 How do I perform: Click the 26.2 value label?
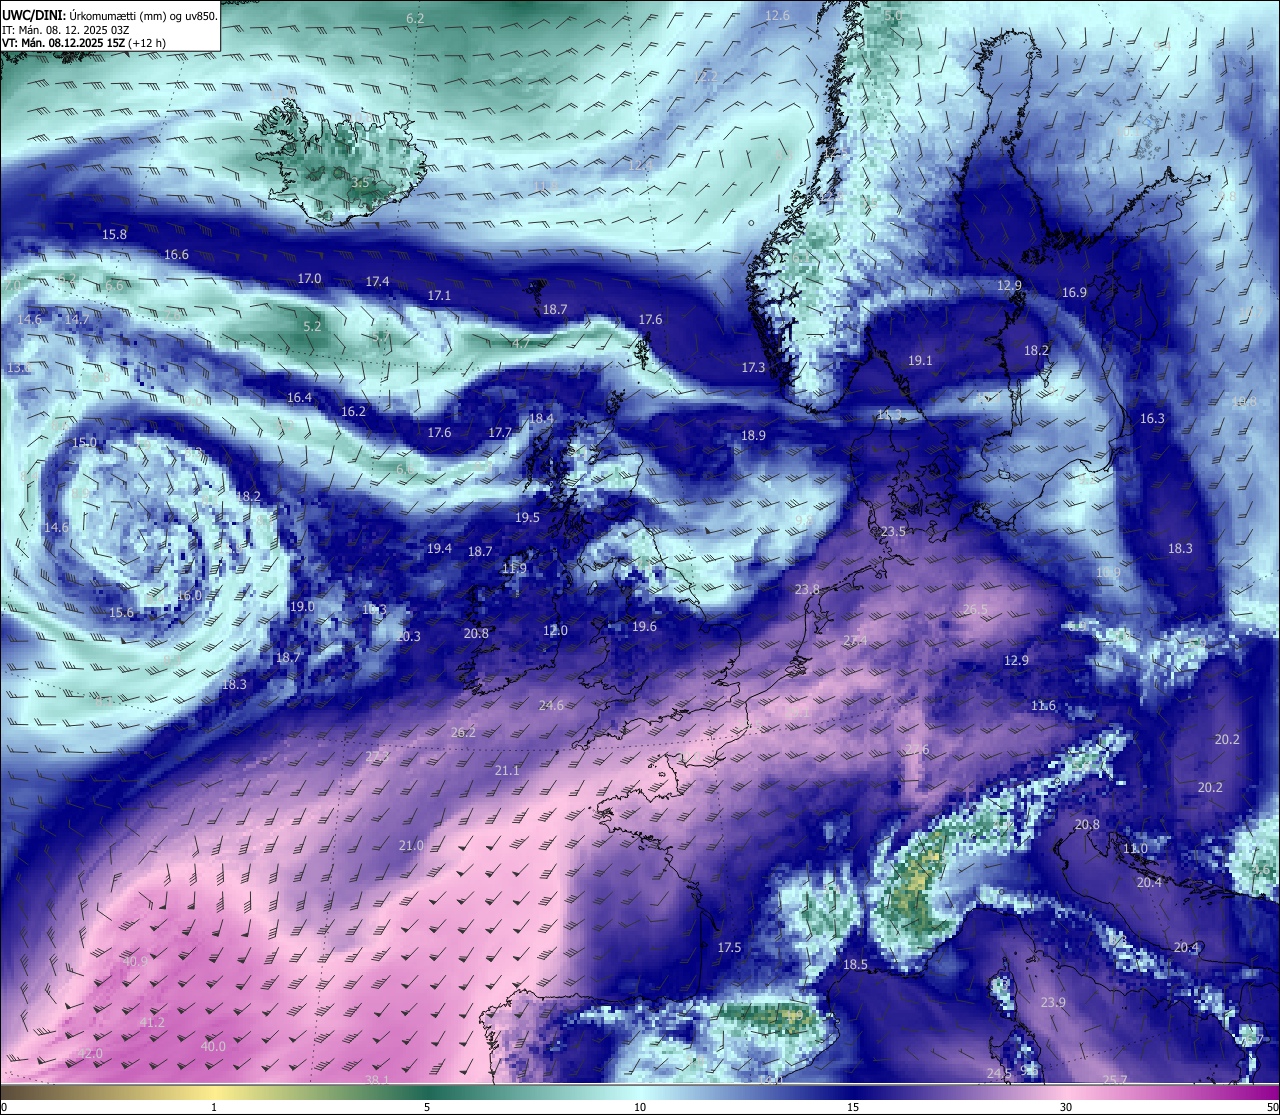(463, 732)
